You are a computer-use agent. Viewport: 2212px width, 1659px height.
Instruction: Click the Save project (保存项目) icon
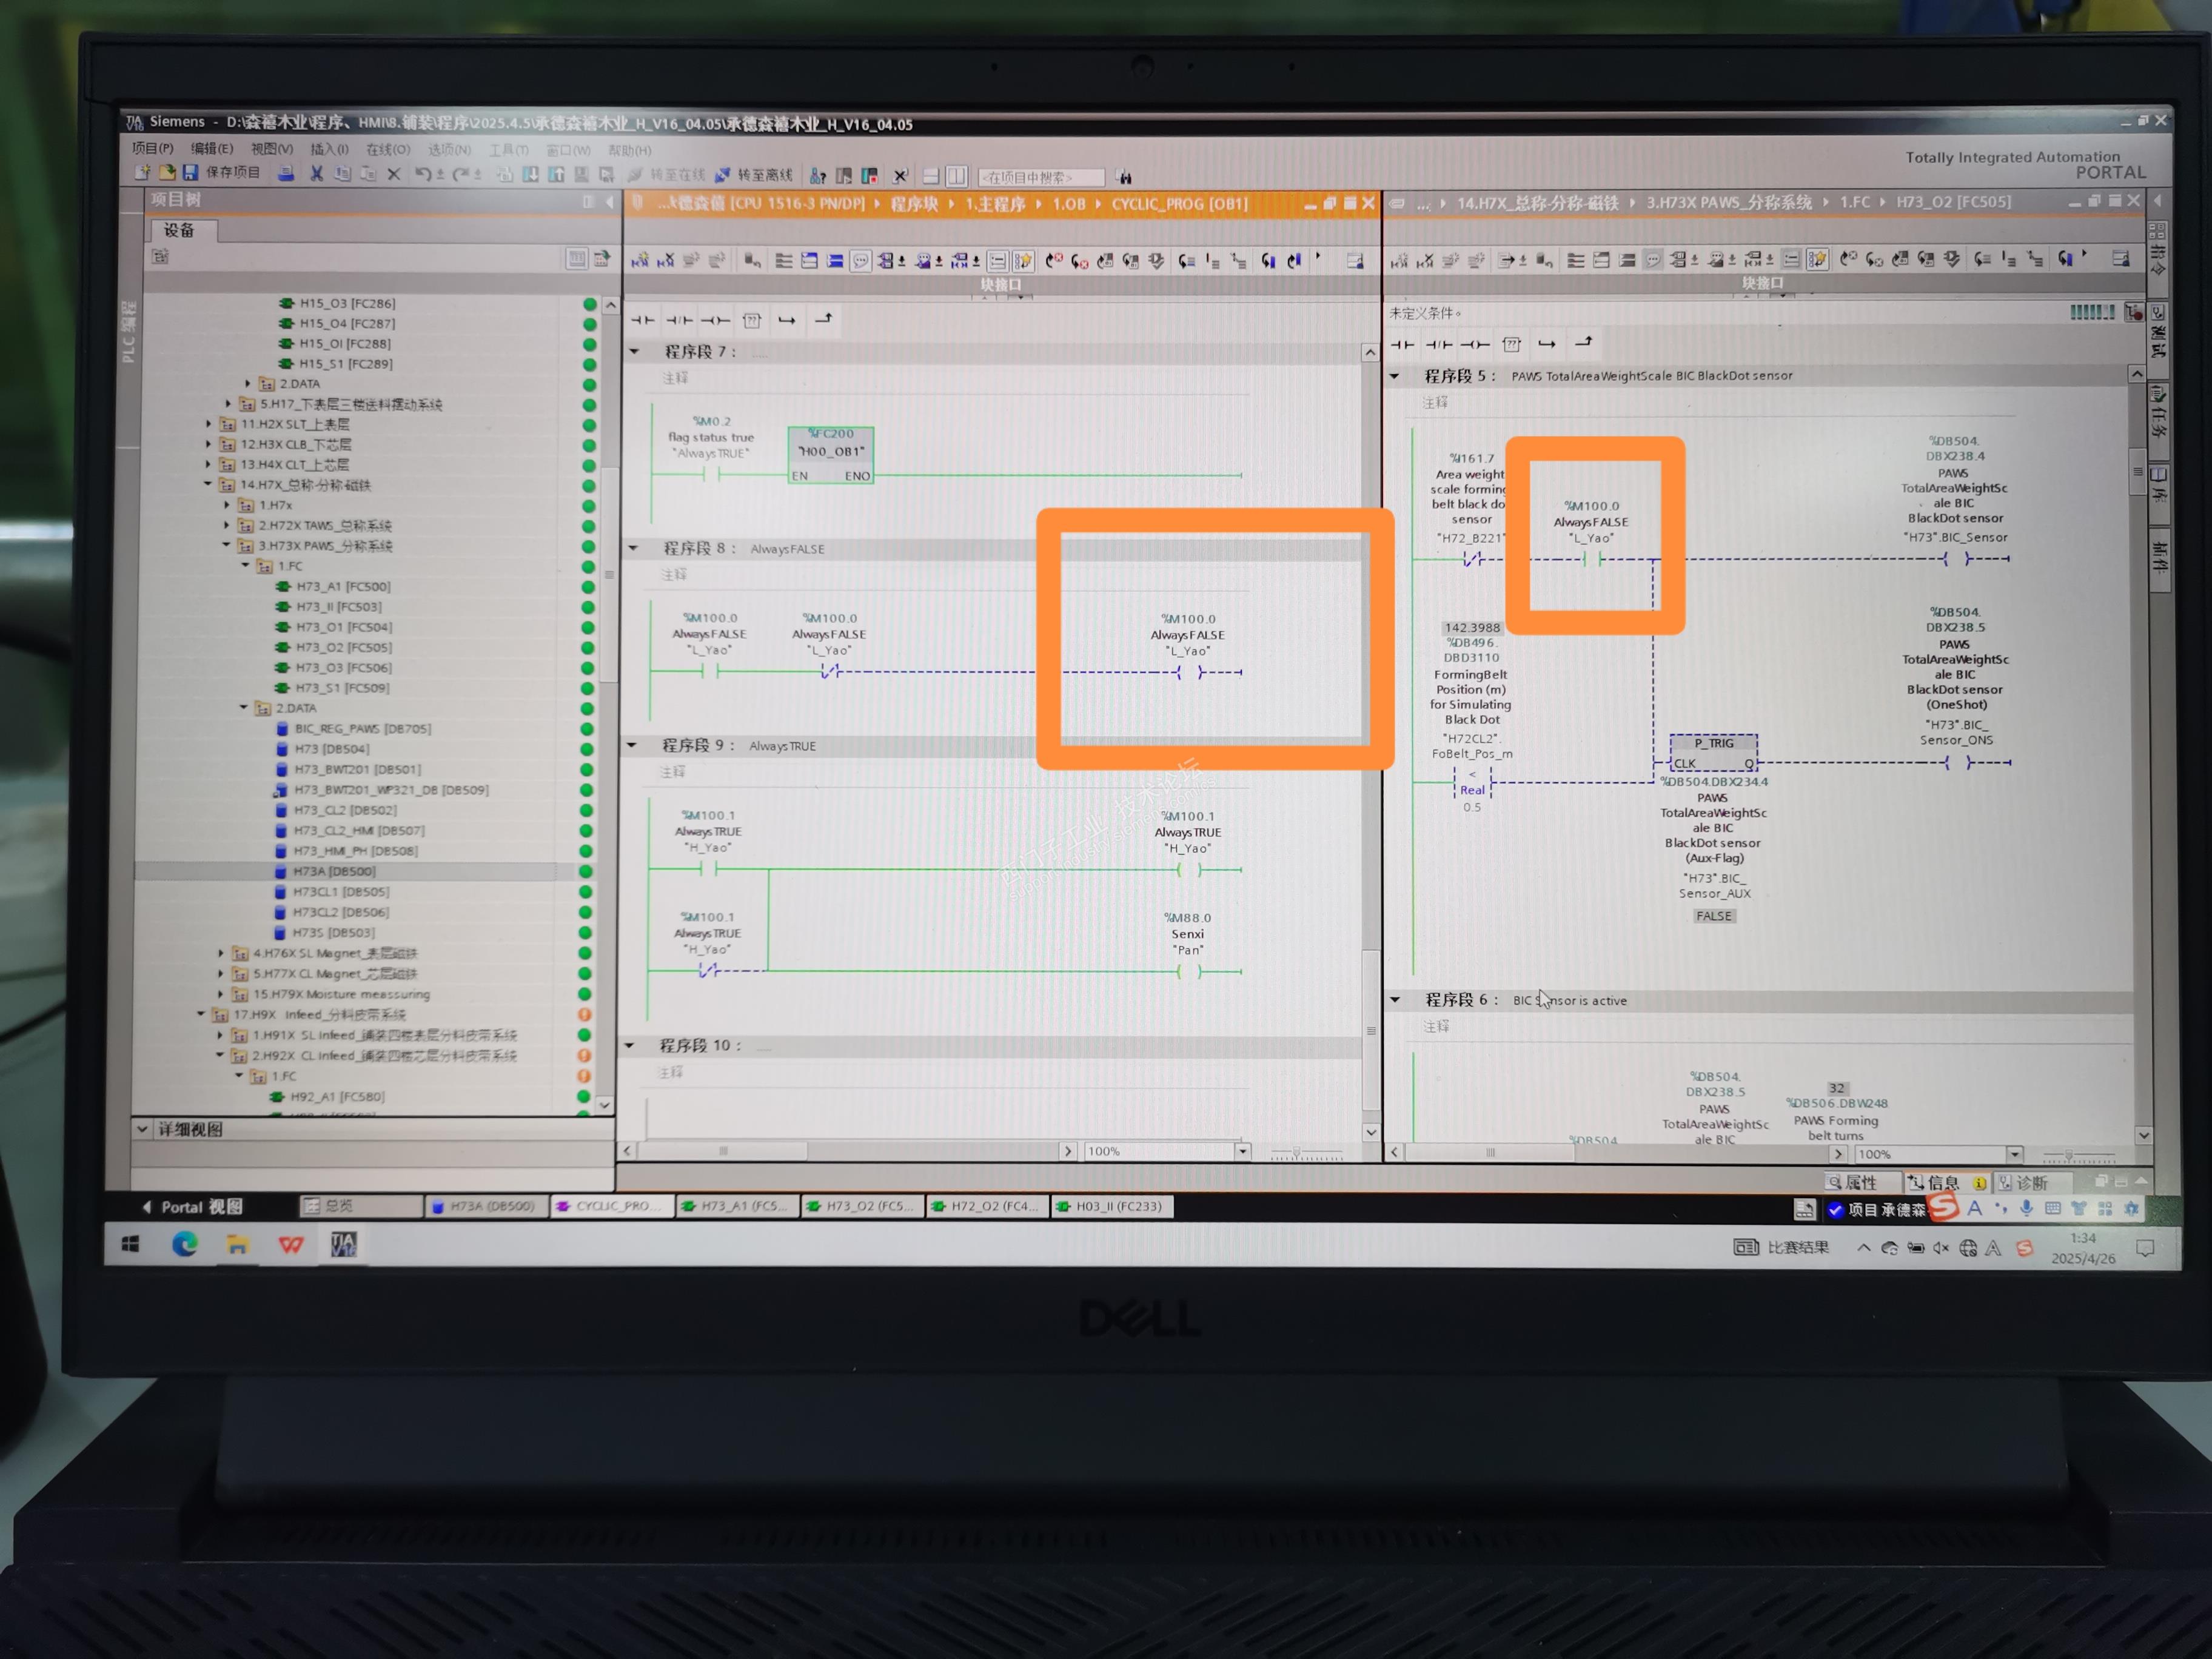(190, 173)
